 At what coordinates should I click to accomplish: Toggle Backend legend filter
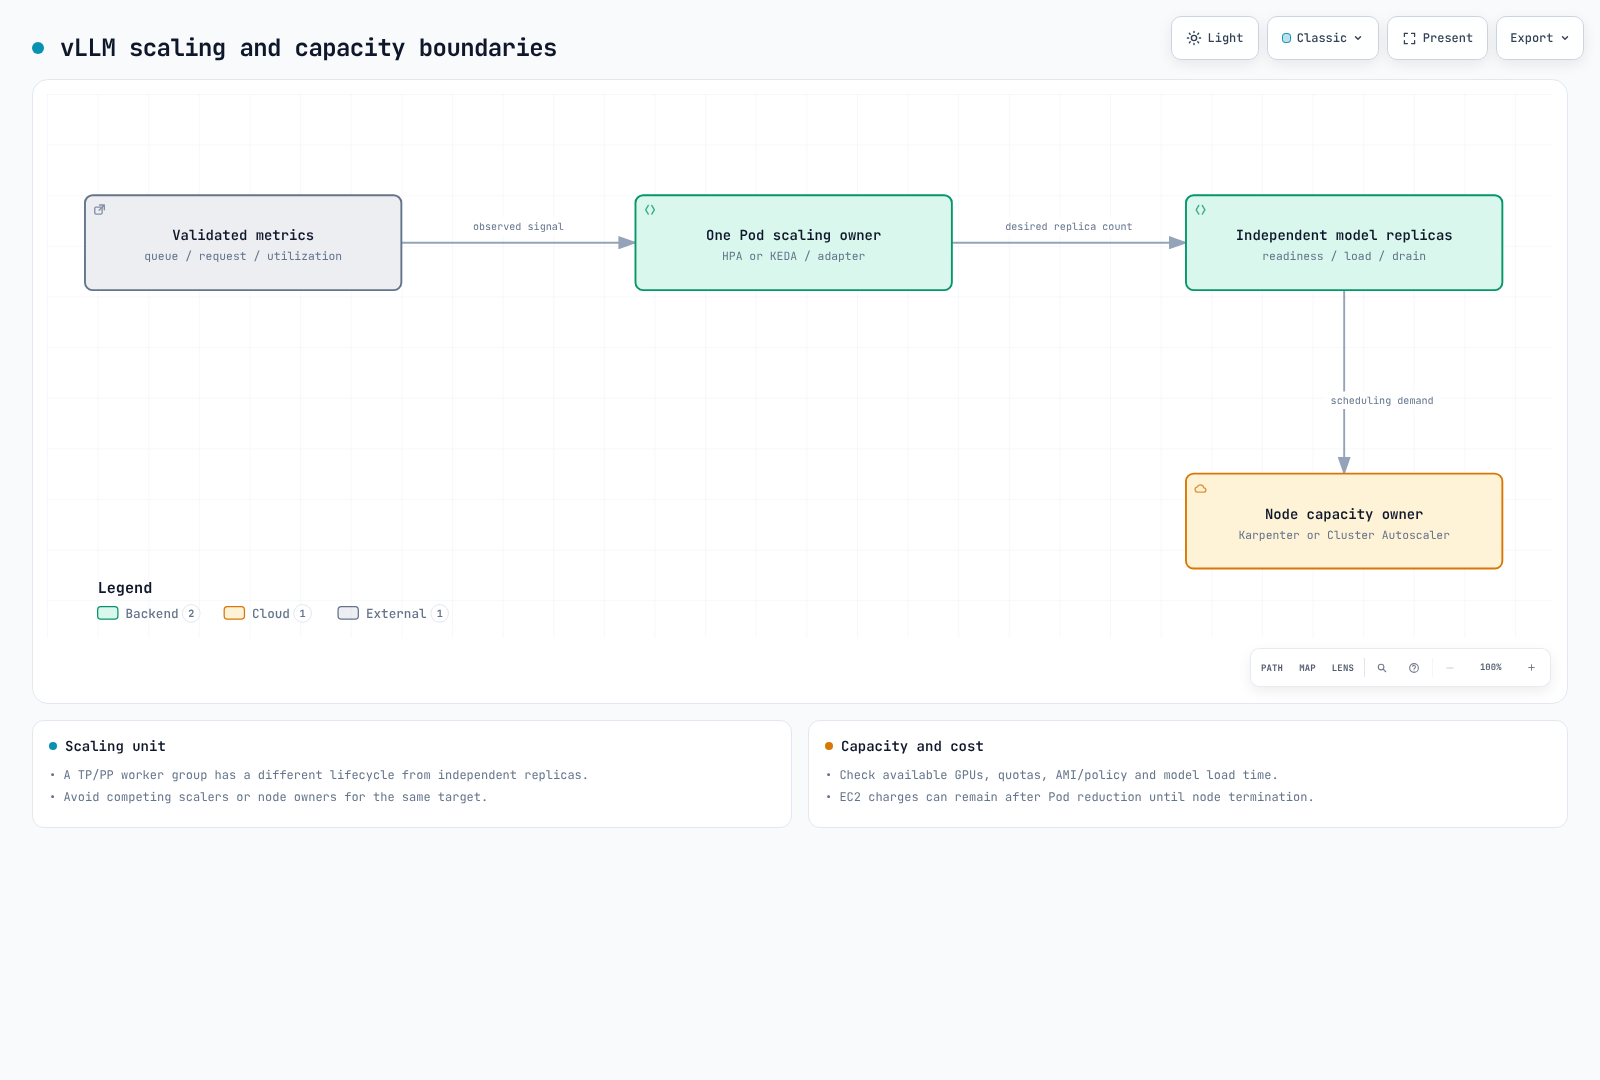tap(148, 614)
